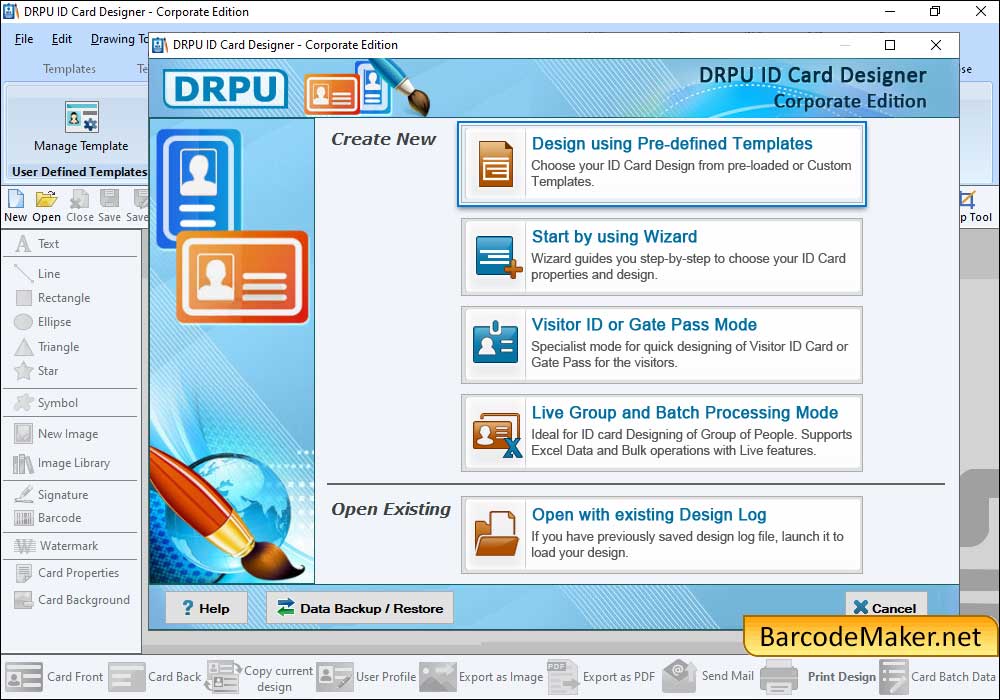Select the Barcode tool
Image resolution: width=1000 pixels, height=700 pixels.
pos(48,518)
